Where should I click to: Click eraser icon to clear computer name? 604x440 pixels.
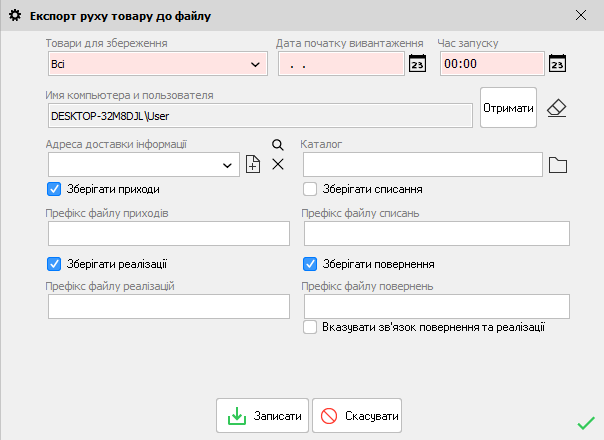coord(556,108)
